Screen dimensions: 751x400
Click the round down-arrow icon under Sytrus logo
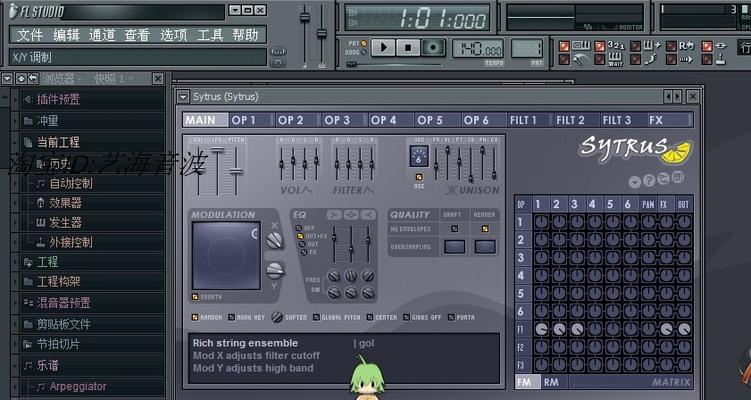pyautogui.click(x=635, y=182)
